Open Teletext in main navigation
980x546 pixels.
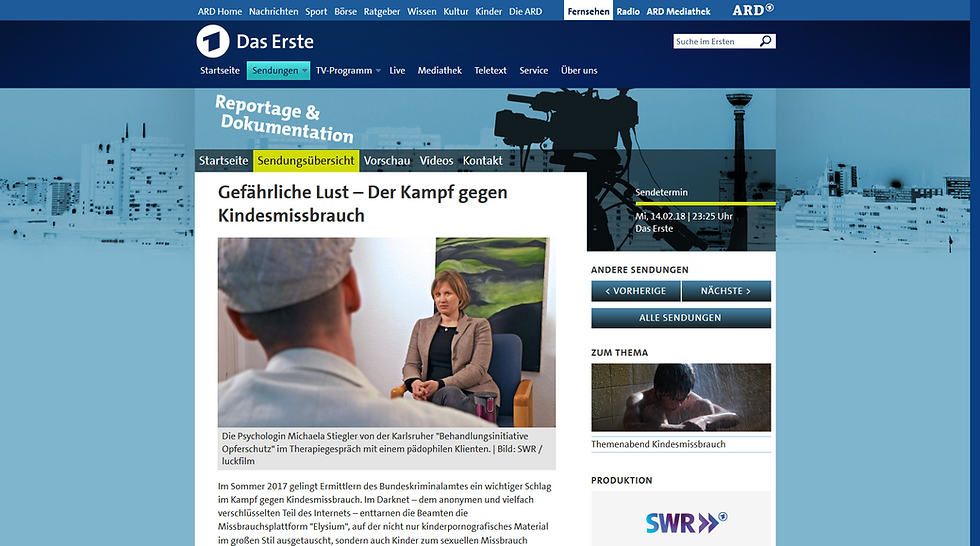(491, 71)
